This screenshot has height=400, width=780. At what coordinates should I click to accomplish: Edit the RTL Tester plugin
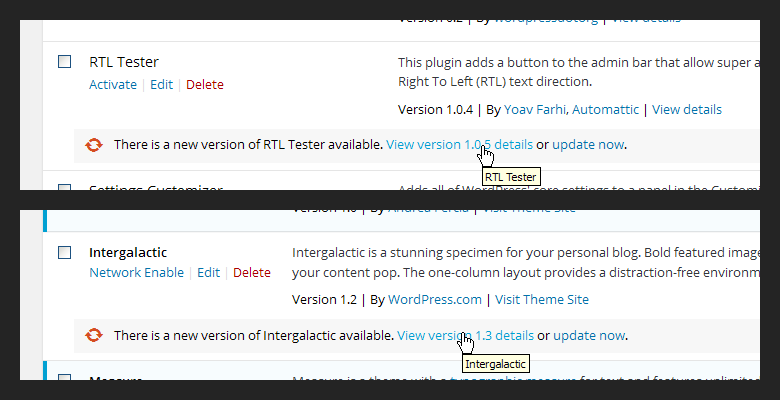[x=162, y=85]
